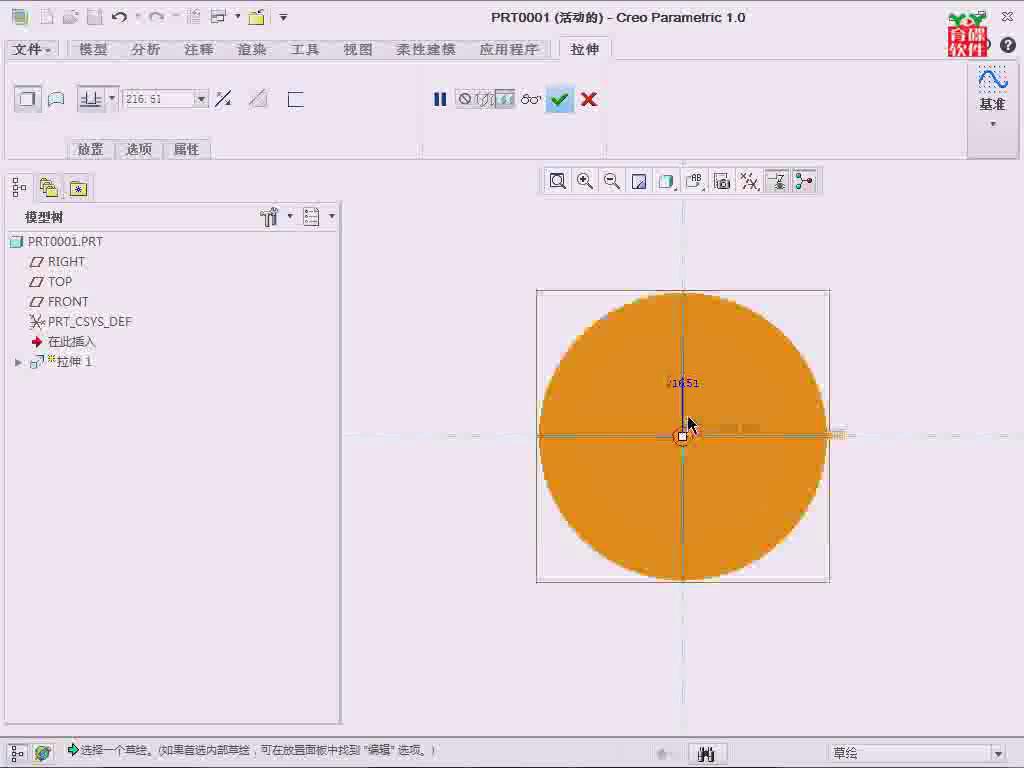This screenshot has width=1024, height=768.
Task: Select the RIGHT datum plane
Action: pyautogui.click(x=57, y=262)
